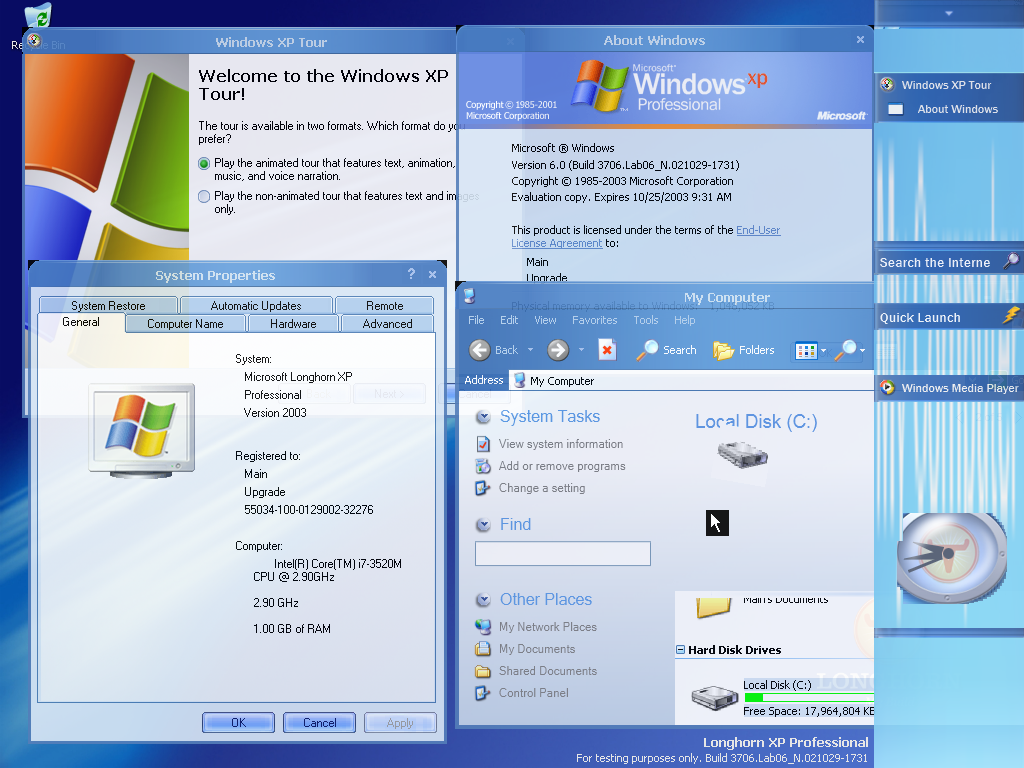
Task: Select Local Disk (C:) drive icon in list
Action: click(715, 697)
